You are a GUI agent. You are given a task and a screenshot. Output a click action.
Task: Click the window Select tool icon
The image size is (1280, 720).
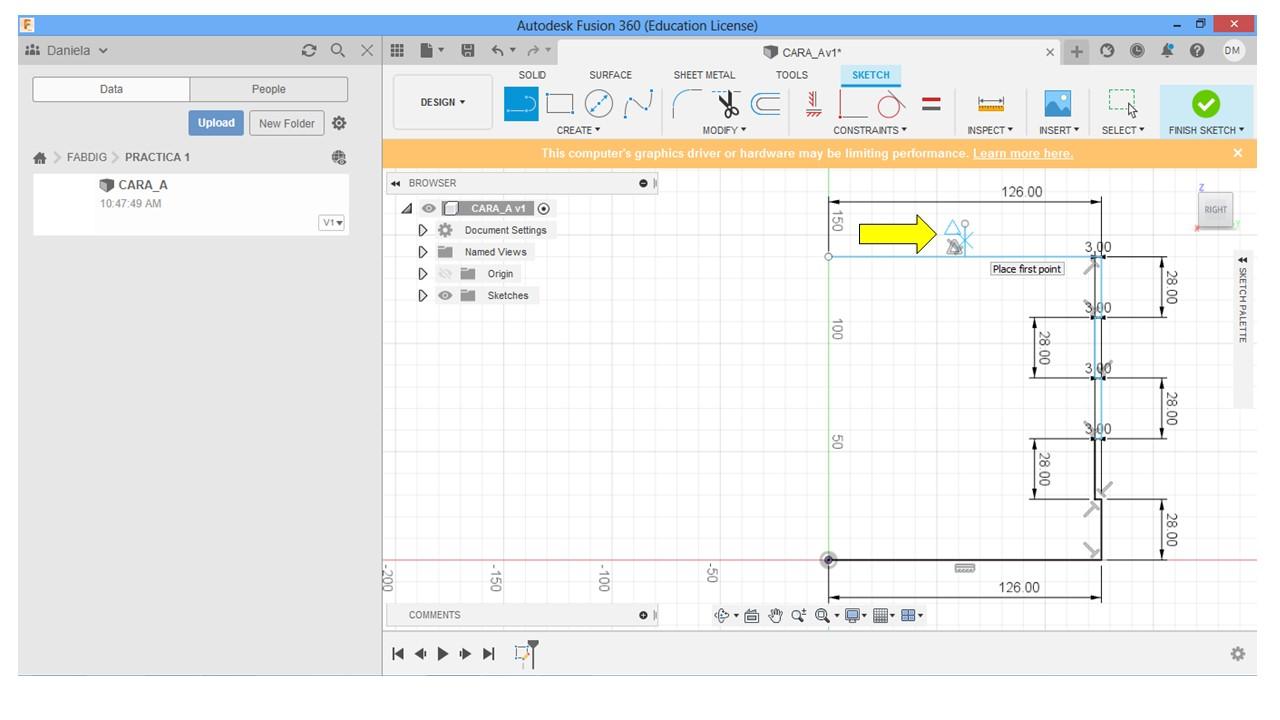click(x=1123, y=103)
